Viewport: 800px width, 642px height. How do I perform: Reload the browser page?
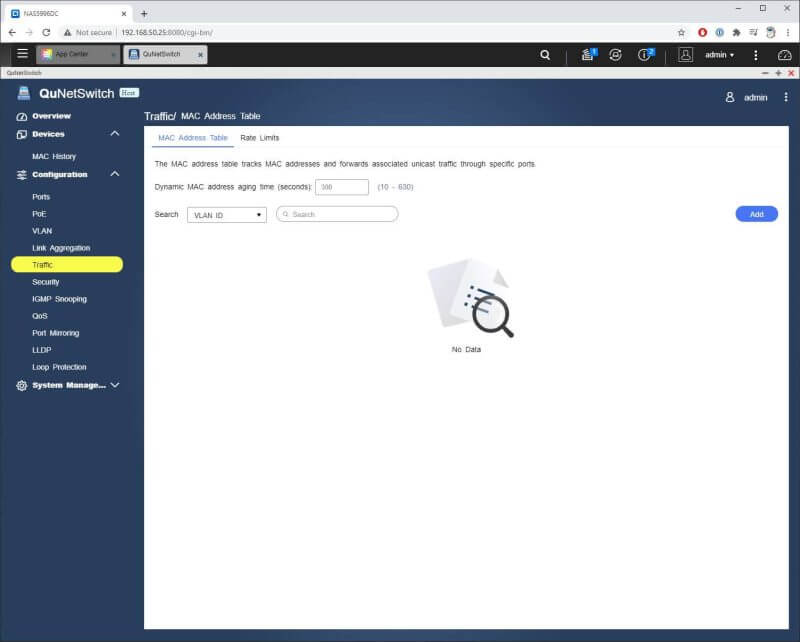coord(46,32)
